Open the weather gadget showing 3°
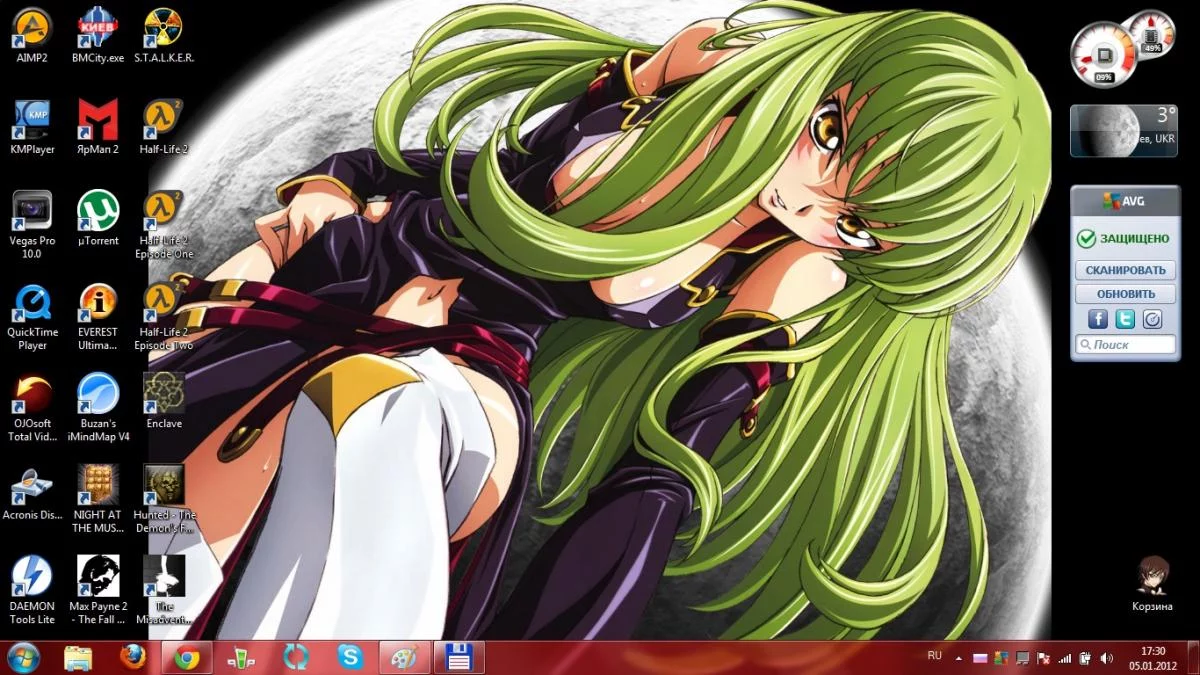Screen dimensions: 1200x675 1123,131
